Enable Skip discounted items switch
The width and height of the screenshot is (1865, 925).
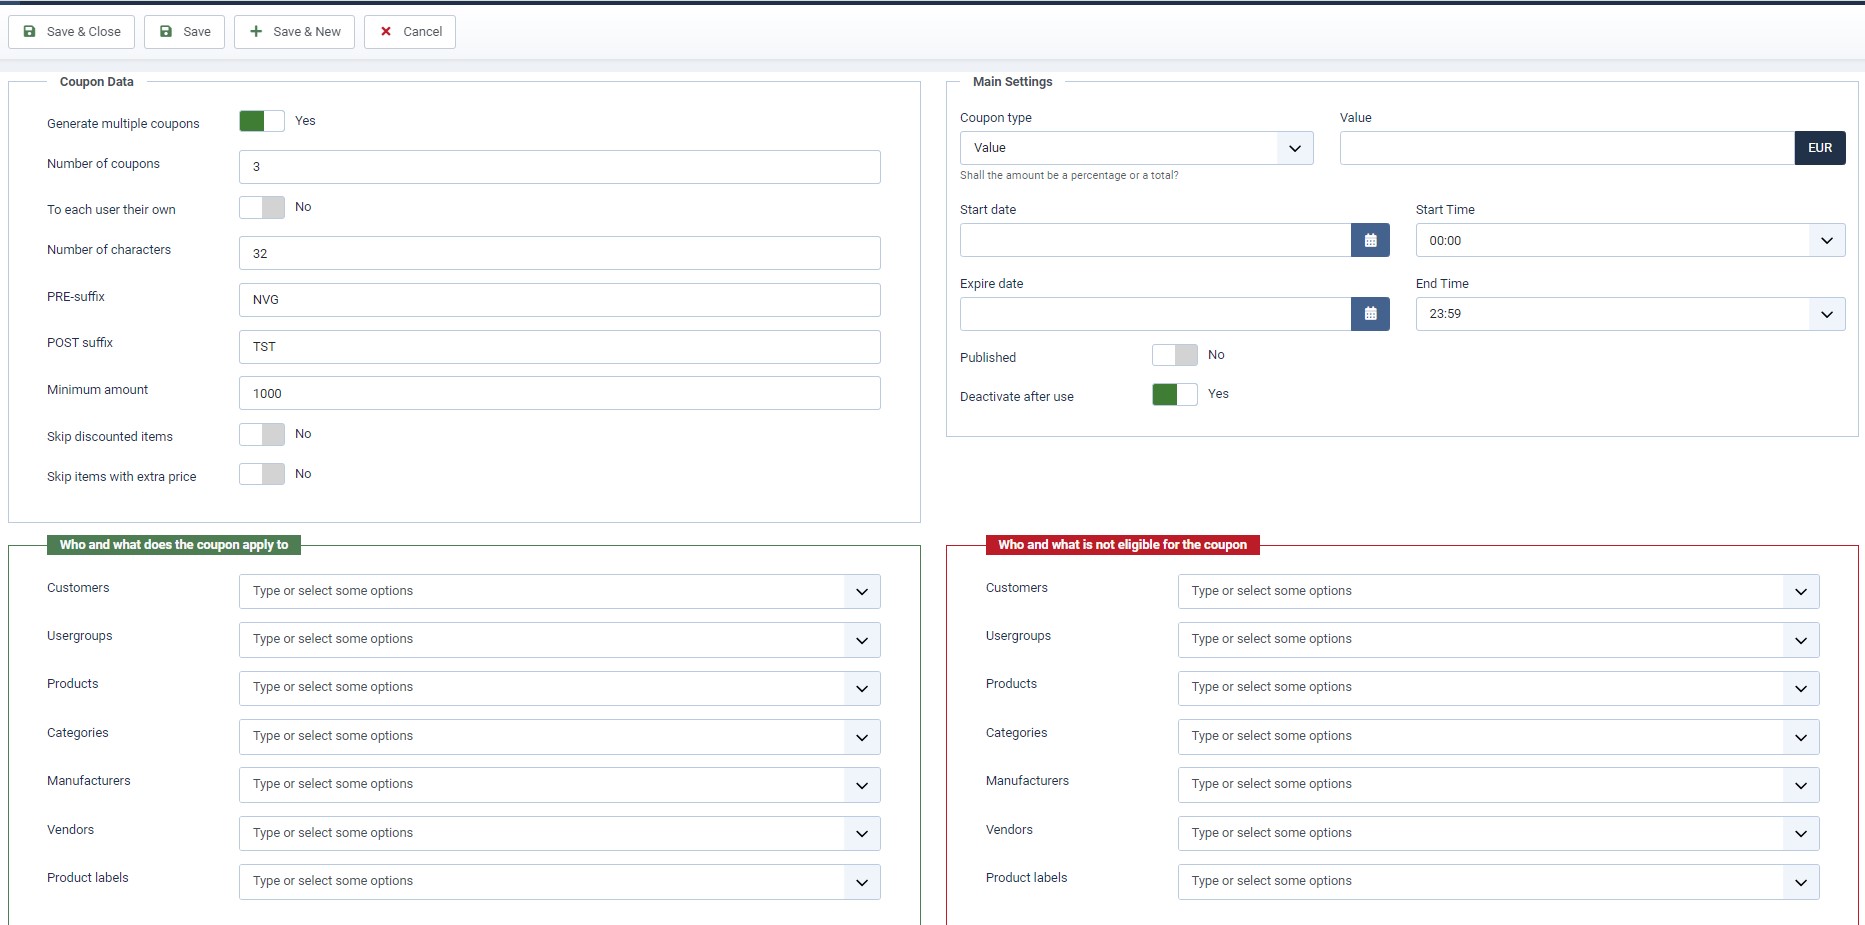click(x=262, y=434)
